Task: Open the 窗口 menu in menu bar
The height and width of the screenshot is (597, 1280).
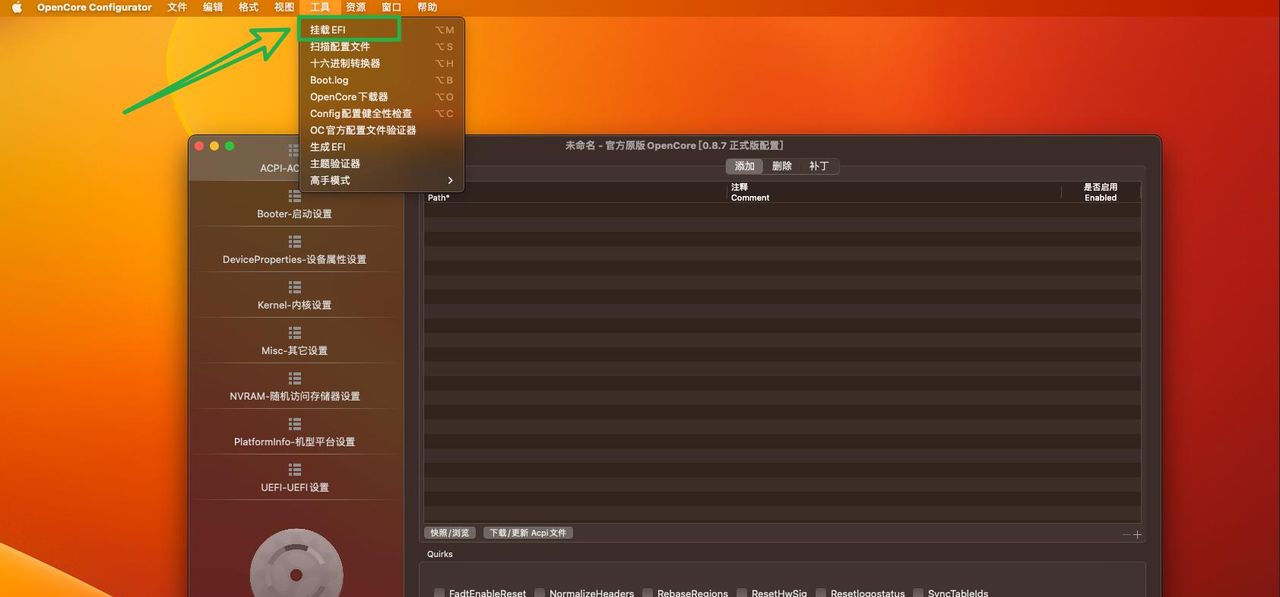Action: click(391, 7)
